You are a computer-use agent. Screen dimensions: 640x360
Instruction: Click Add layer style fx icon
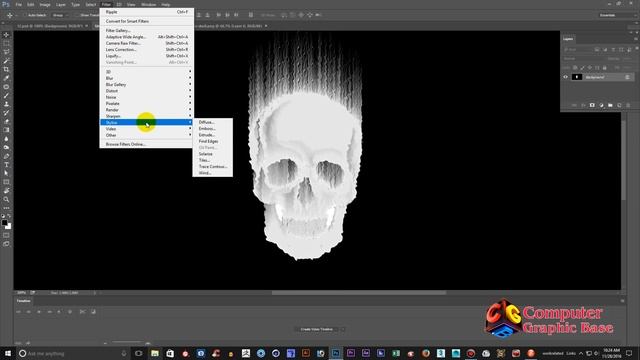tap(583, 105)
